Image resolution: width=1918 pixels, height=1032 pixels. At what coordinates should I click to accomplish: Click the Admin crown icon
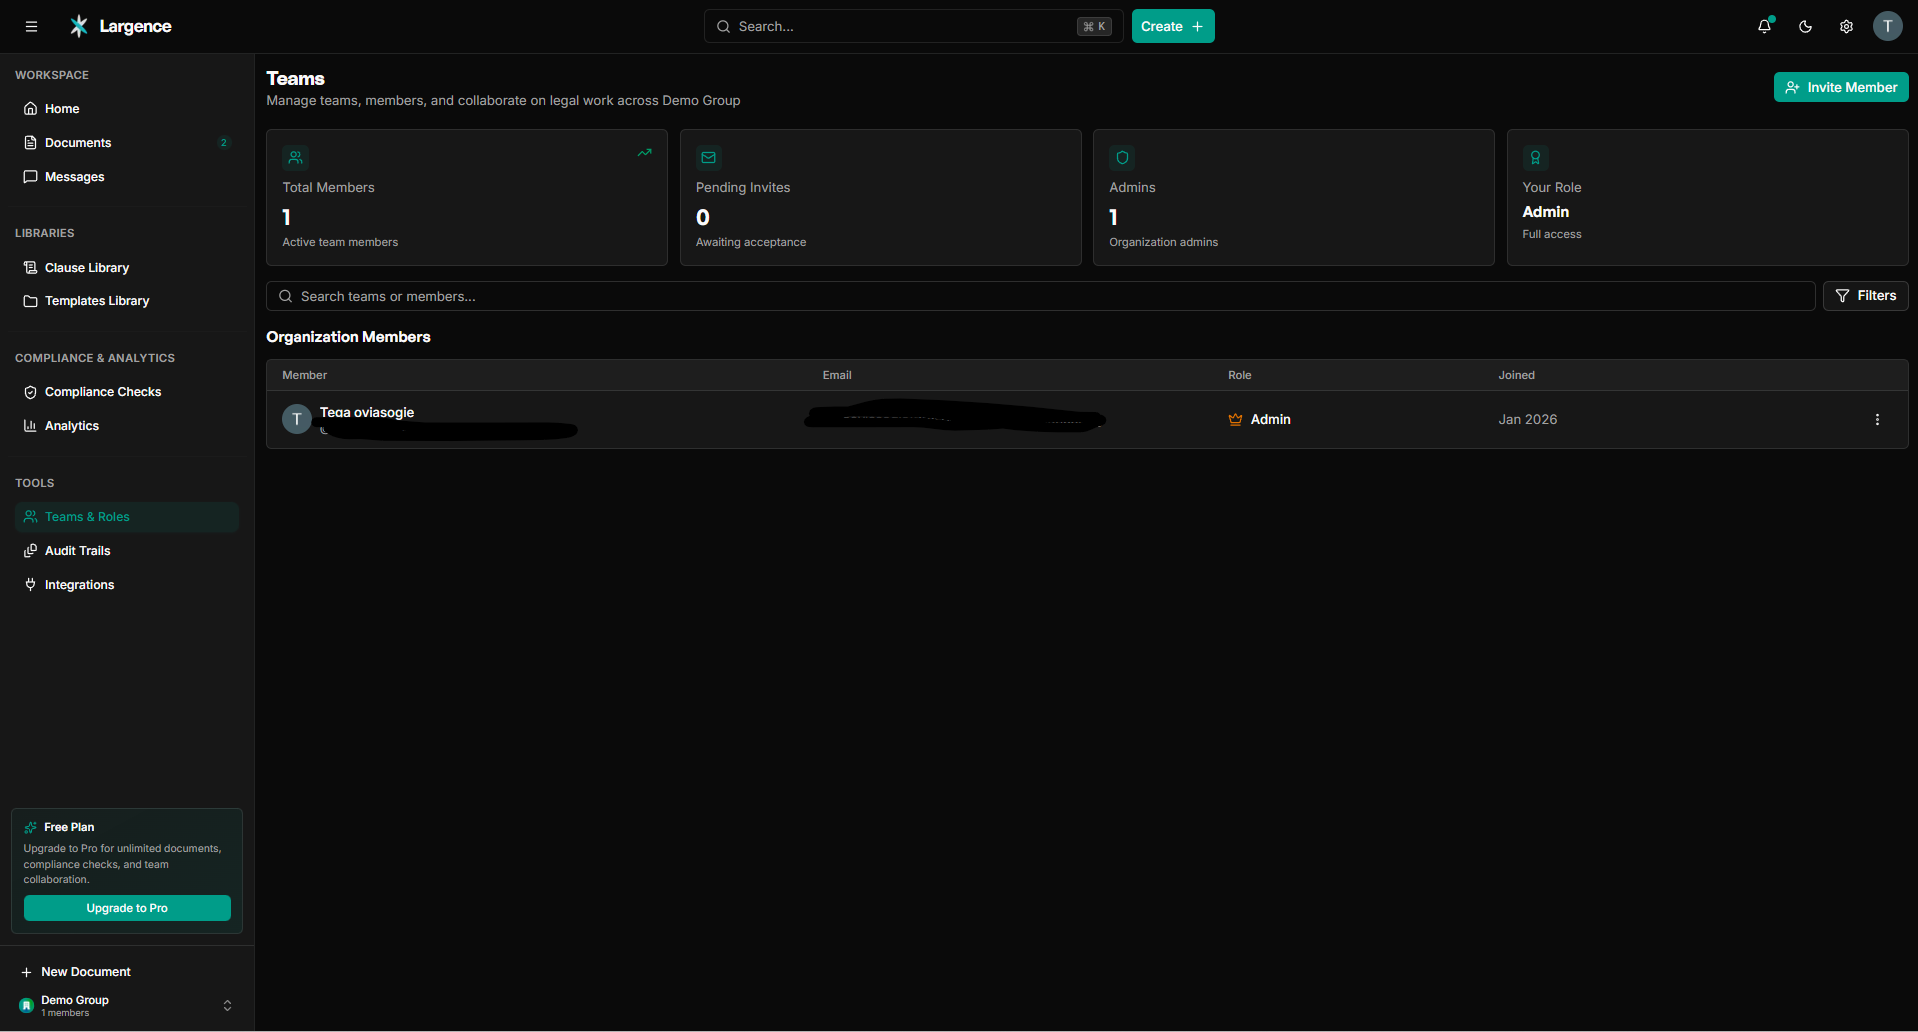[1236, 420]
